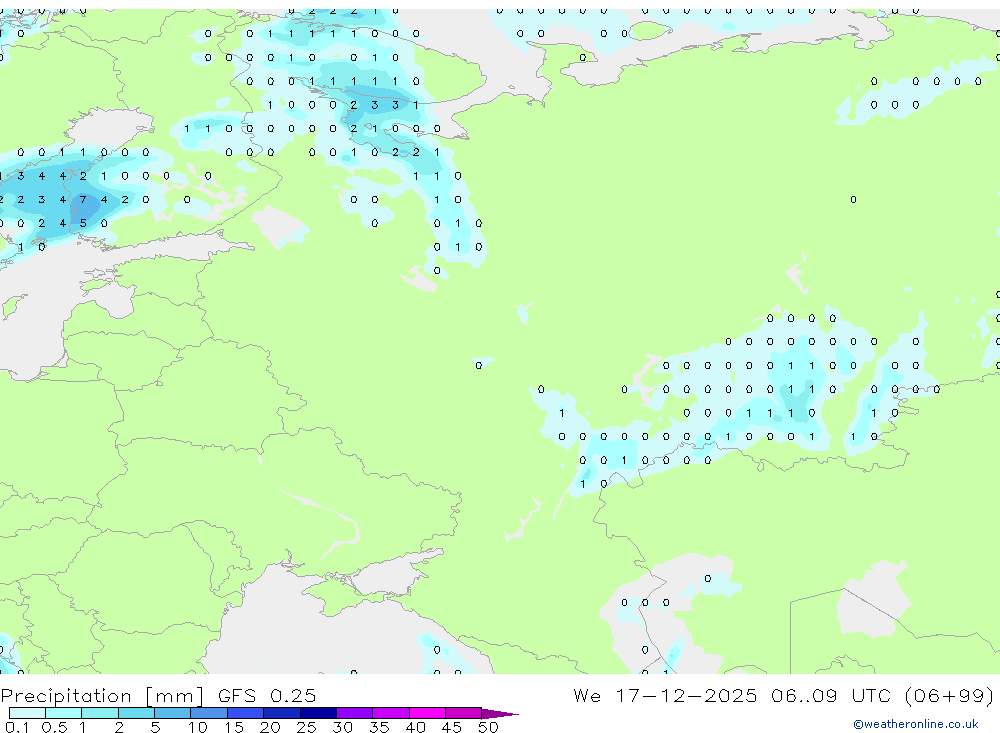Open the weatheronline.co.uk copyright link
1000x733 pixels.
916,724
